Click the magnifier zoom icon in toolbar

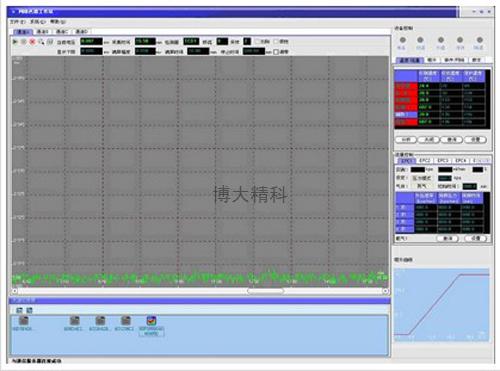click(41, 42)
